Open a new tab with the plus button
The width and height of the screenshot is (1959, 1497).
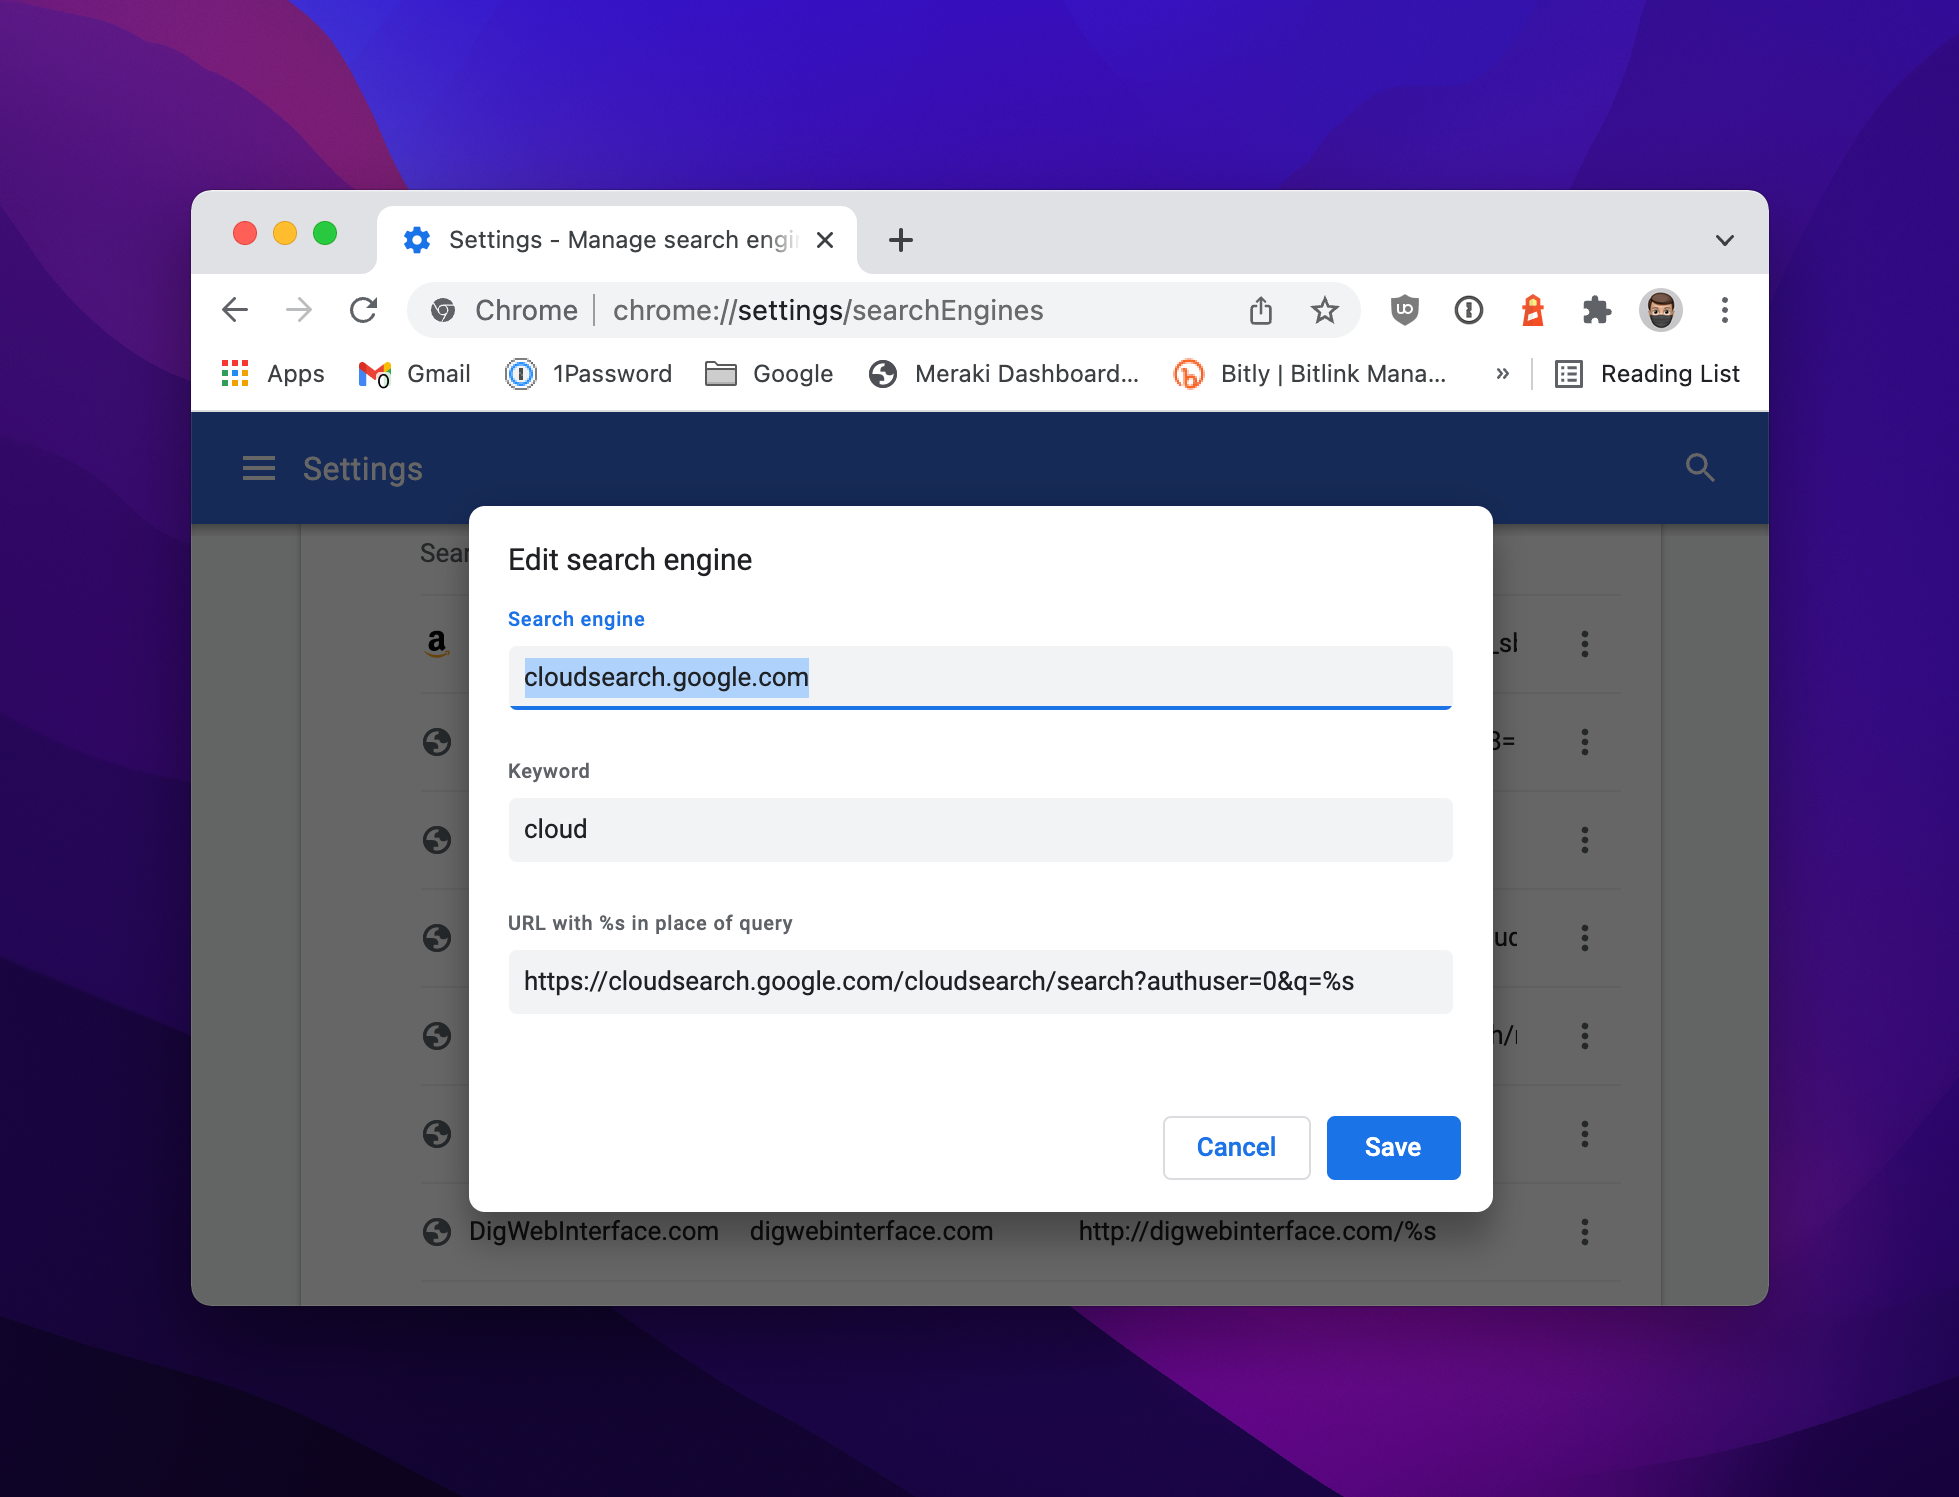[901, 240]
